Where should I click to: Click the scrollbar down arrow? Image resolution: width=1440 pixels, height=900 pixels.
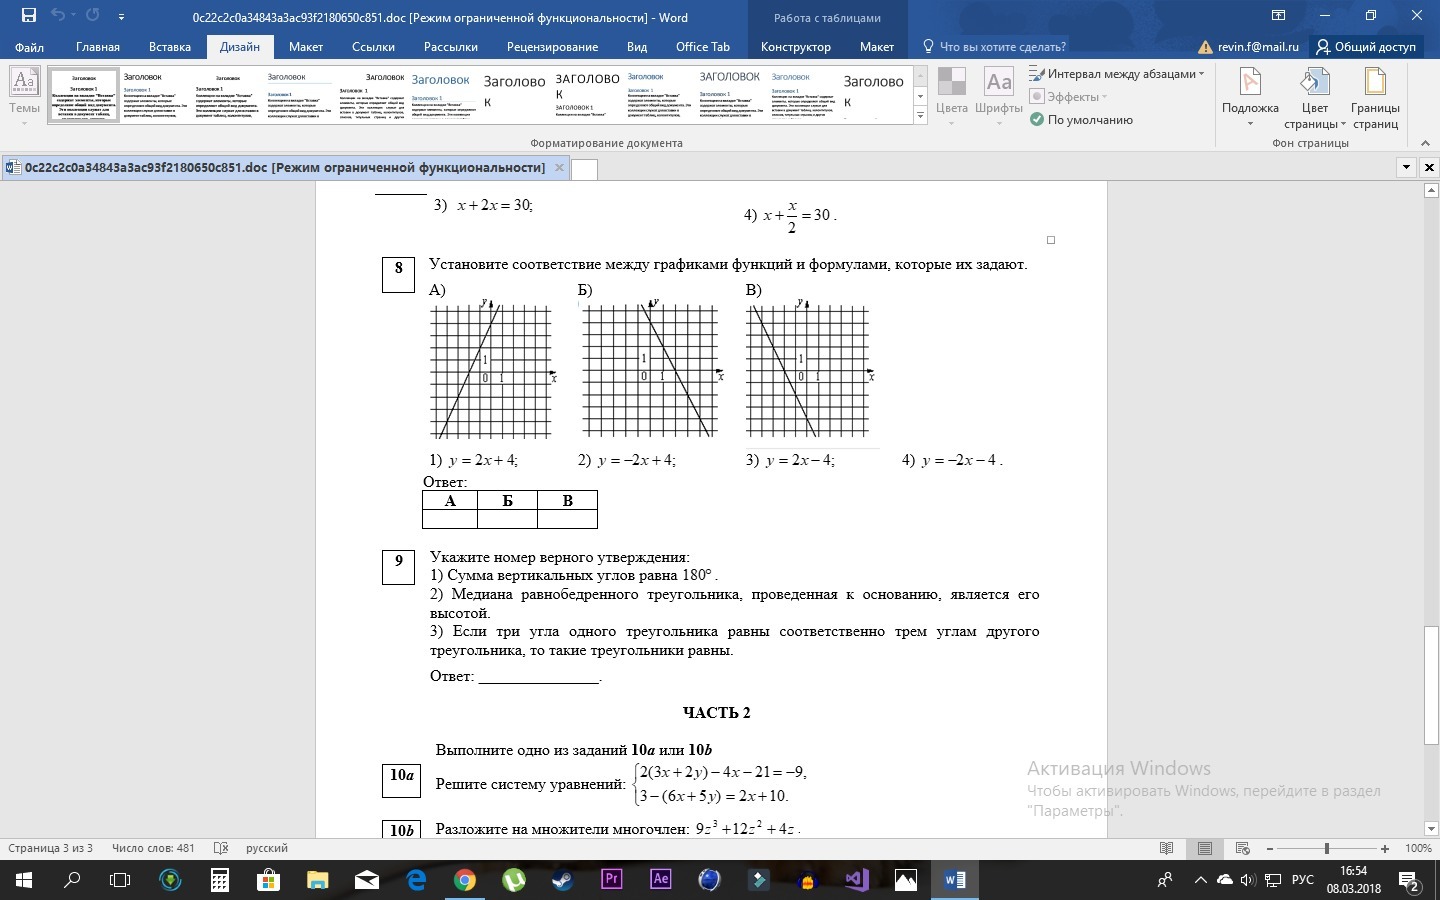tap(1431, 828)
